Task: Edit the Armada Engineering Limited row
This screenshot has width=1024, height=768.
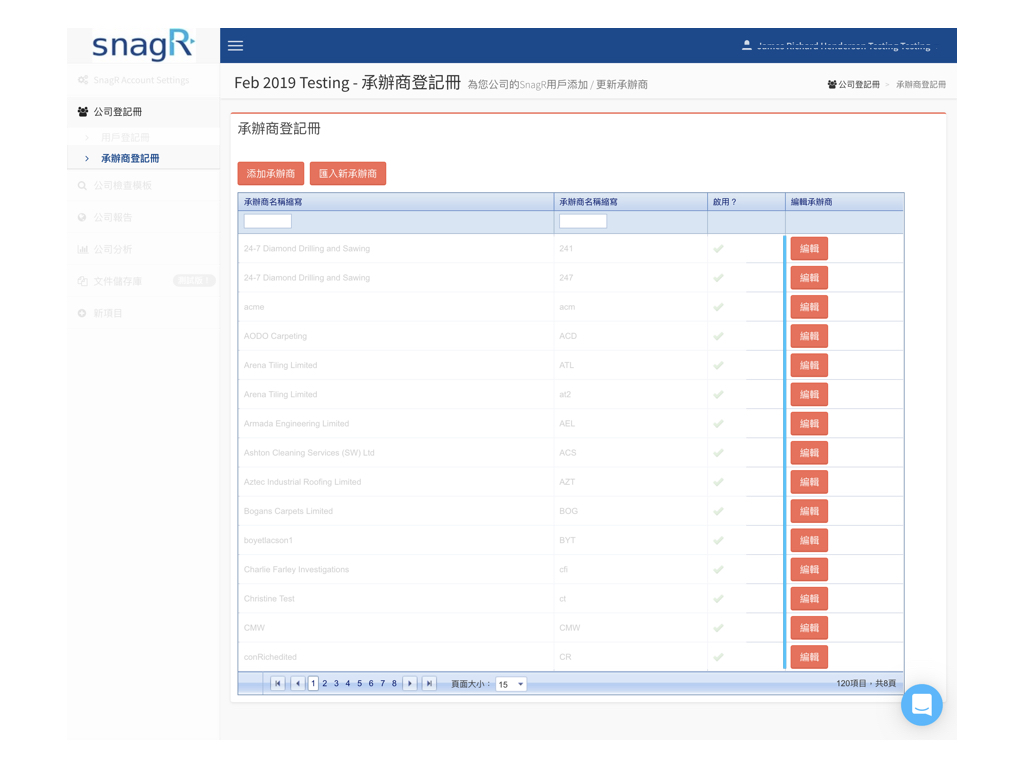Action: pyautogui.click(x=809, y=424)
